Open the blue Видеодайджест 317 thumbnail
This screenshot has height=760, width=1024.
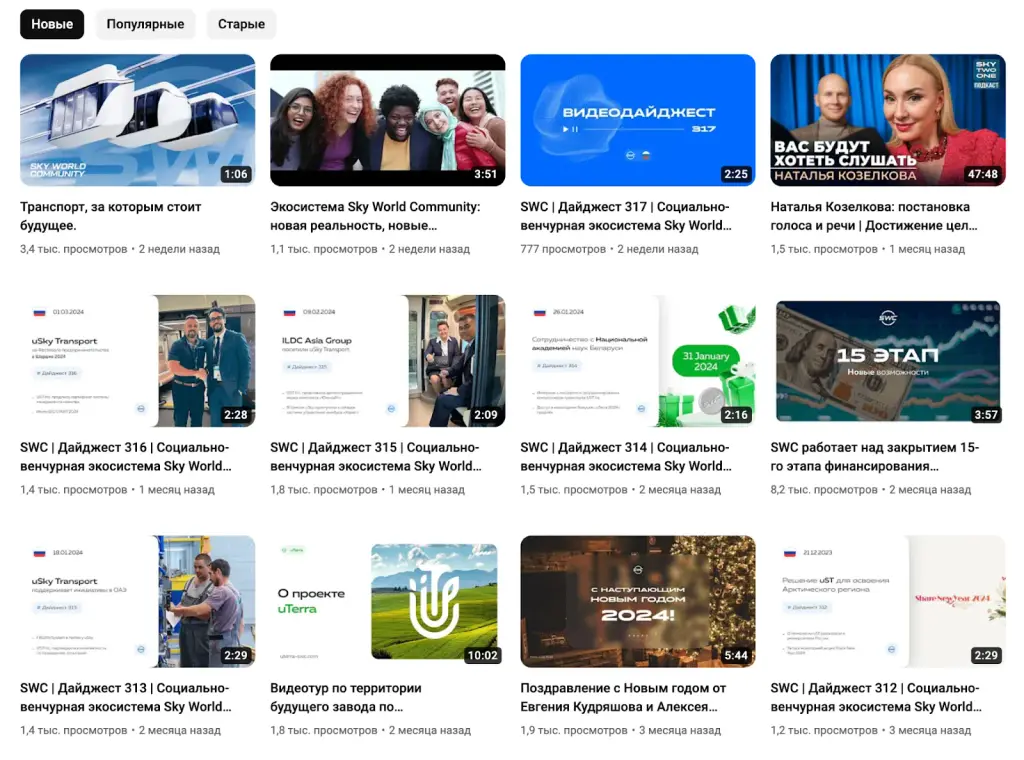click(x=638, y=120)
